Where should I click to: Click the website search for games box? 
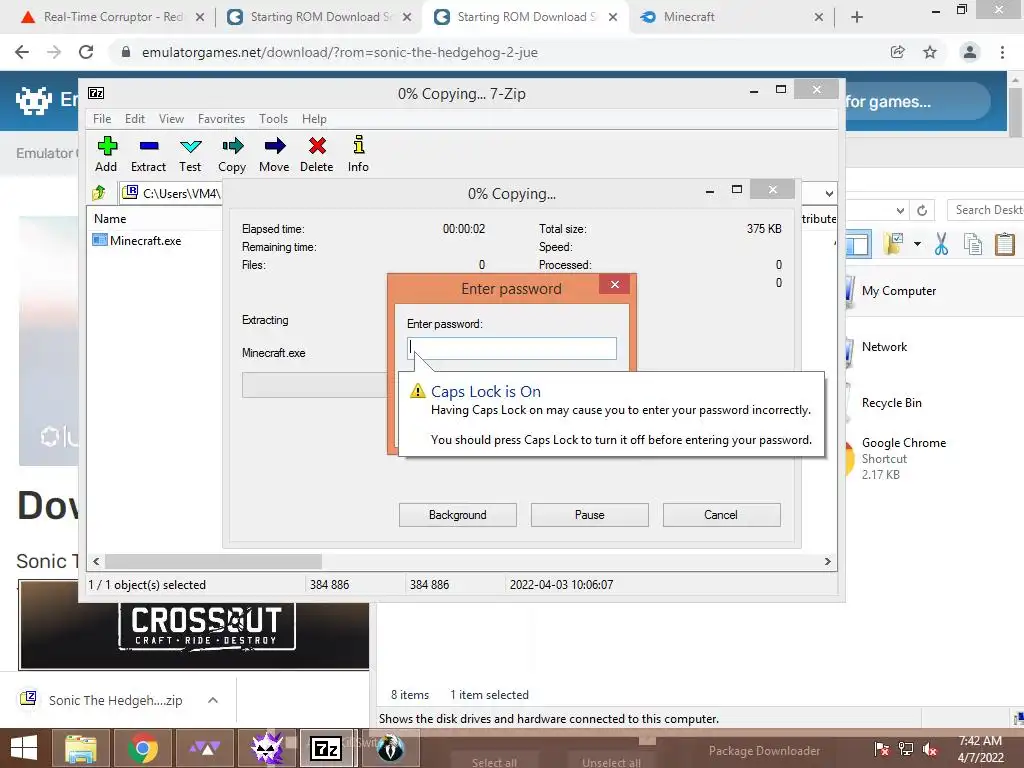916,101
